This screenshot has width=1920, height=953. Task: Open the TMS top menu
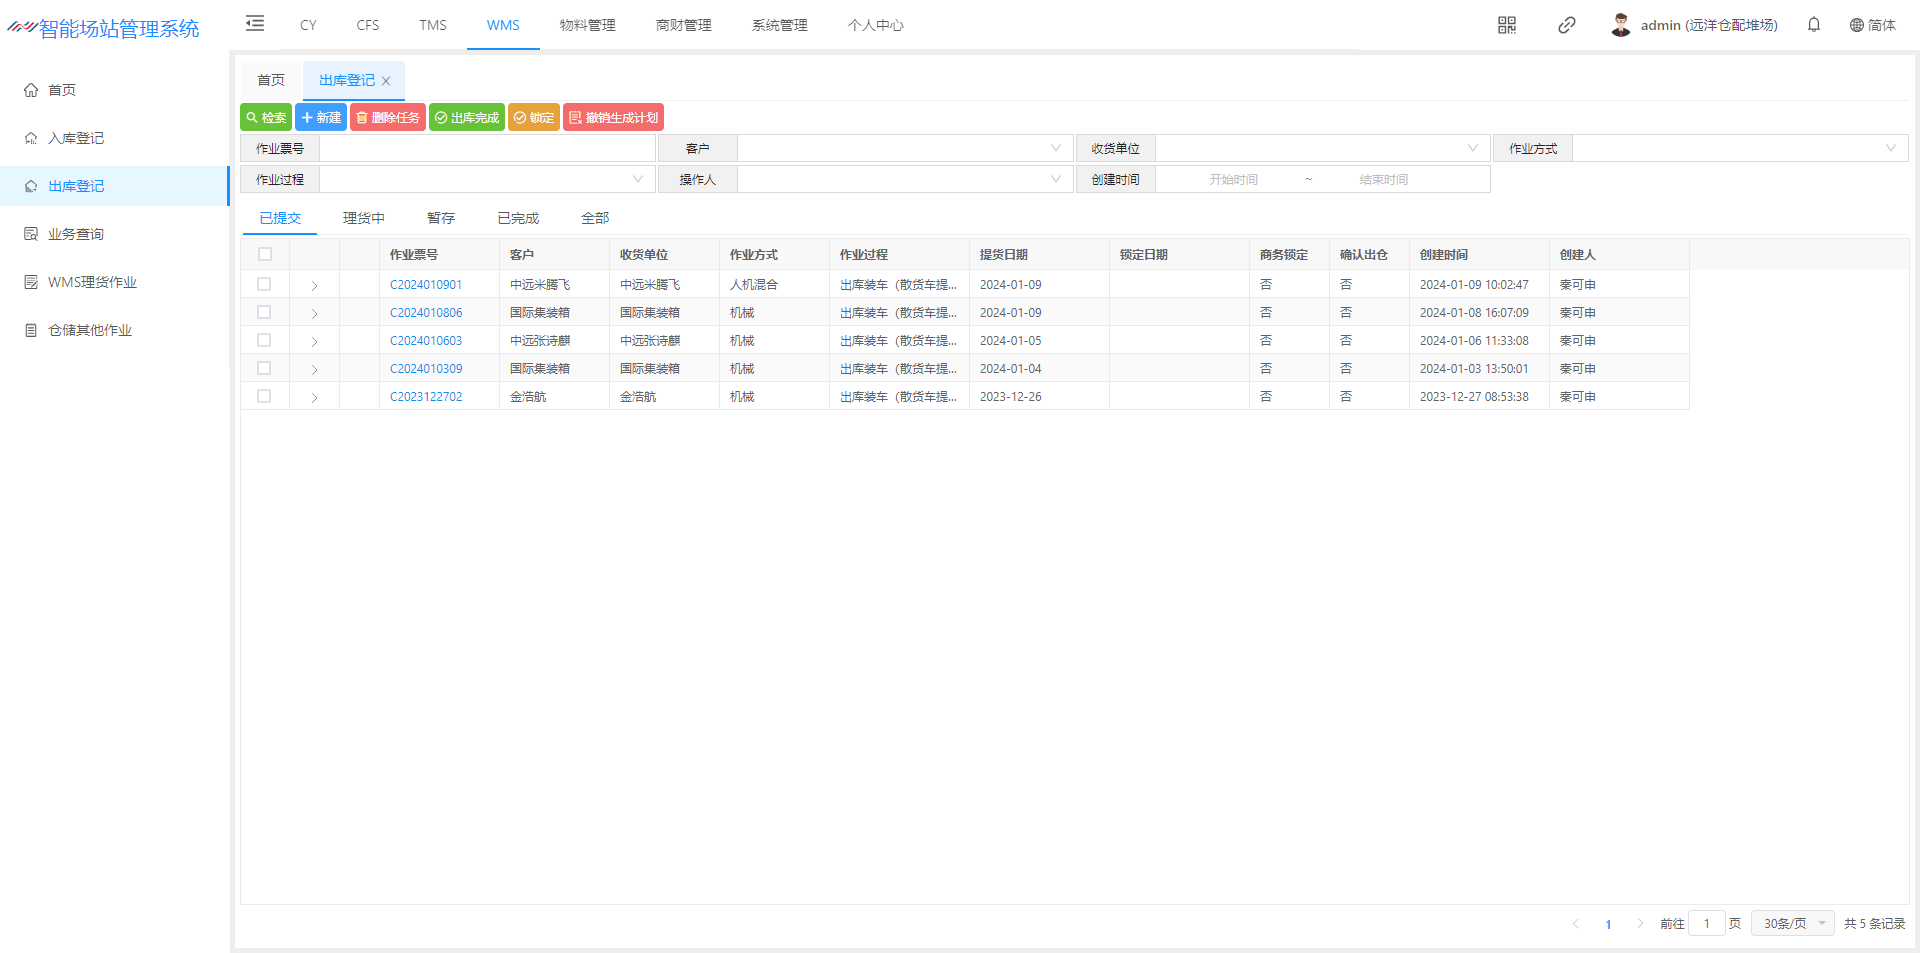[x=433, y=25]
